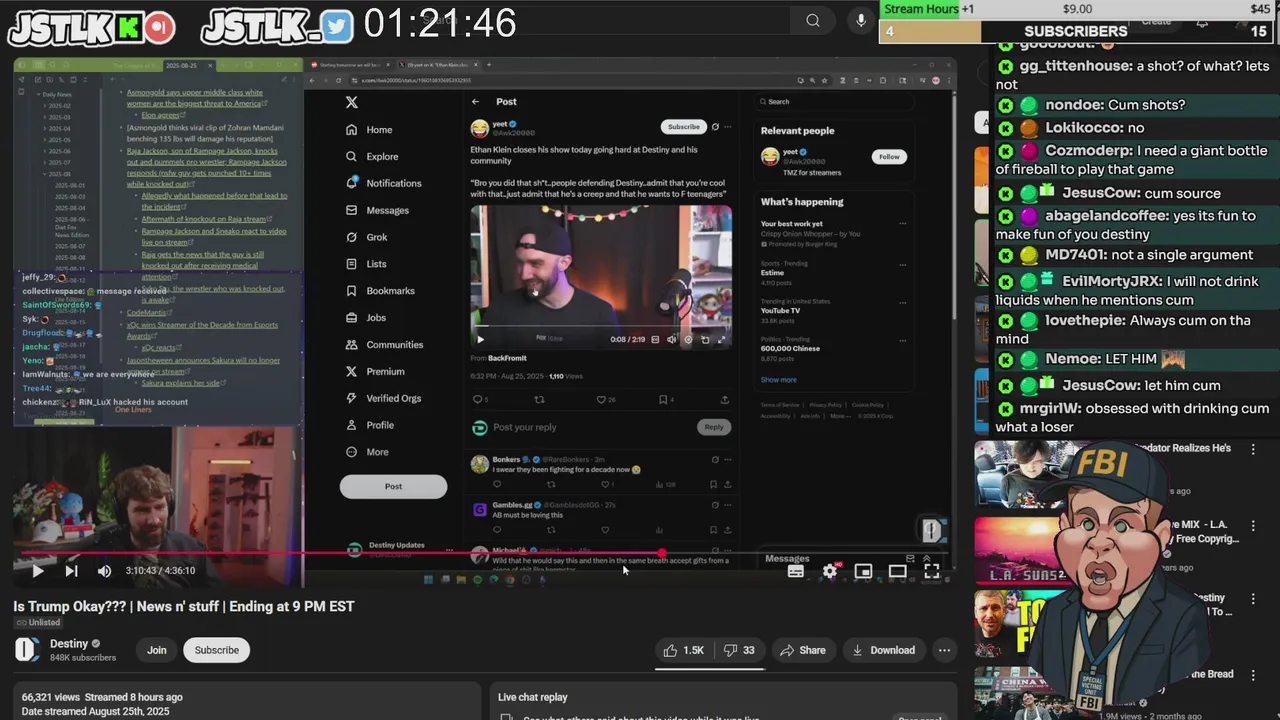Select Home in the streamed X sidebar
Screen dimensions: 1280x720
[x=369, y=129]
